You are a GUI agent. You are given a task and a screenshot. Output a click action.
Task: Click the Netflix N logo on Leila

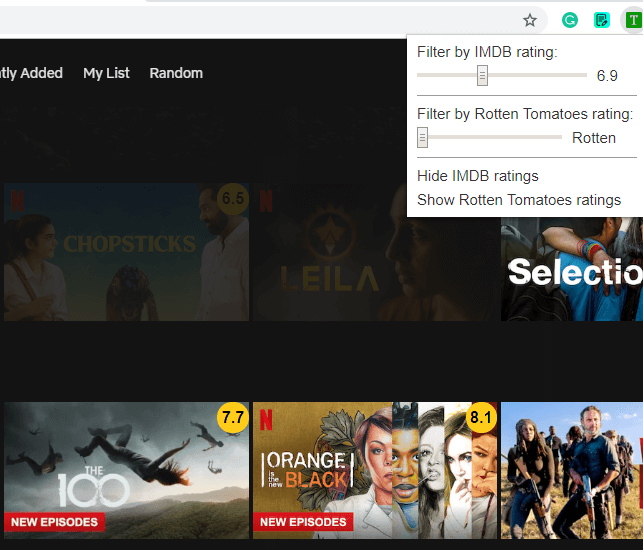click(x=266, y=201)
